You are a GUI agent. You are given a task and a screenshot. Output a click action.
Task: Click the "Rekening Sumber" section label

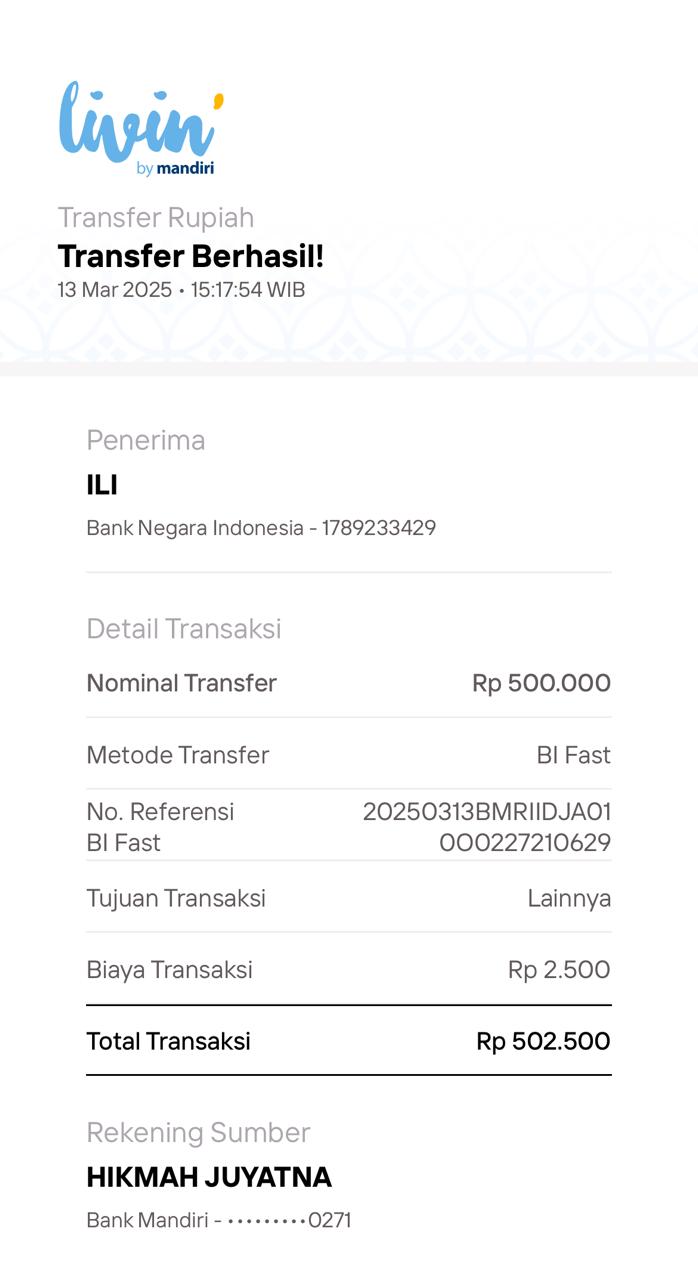pos(198,1132)
